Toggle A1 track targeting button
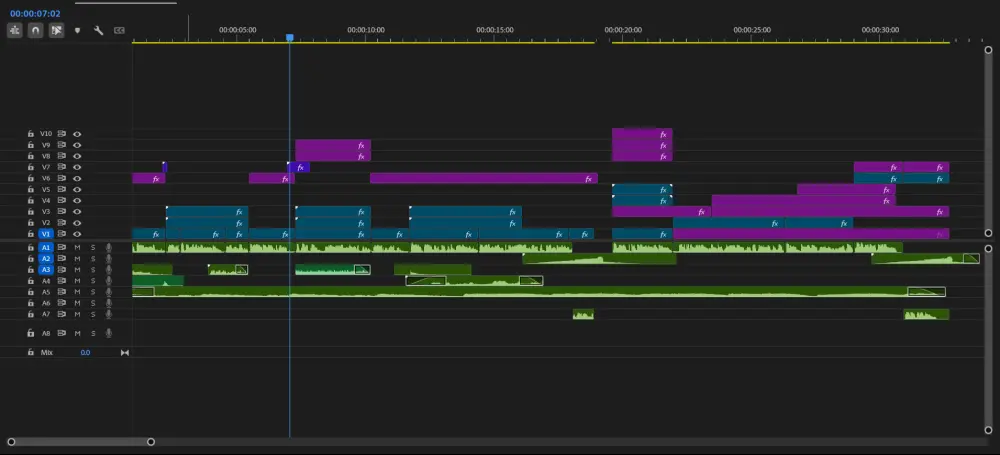This screenshot has height=455, width=1000. (46, 248)
